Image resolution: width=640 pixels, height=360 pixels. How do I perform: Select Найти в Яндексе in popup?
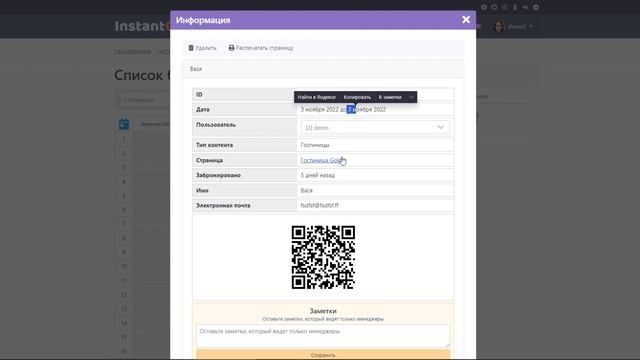pos(316,97)
